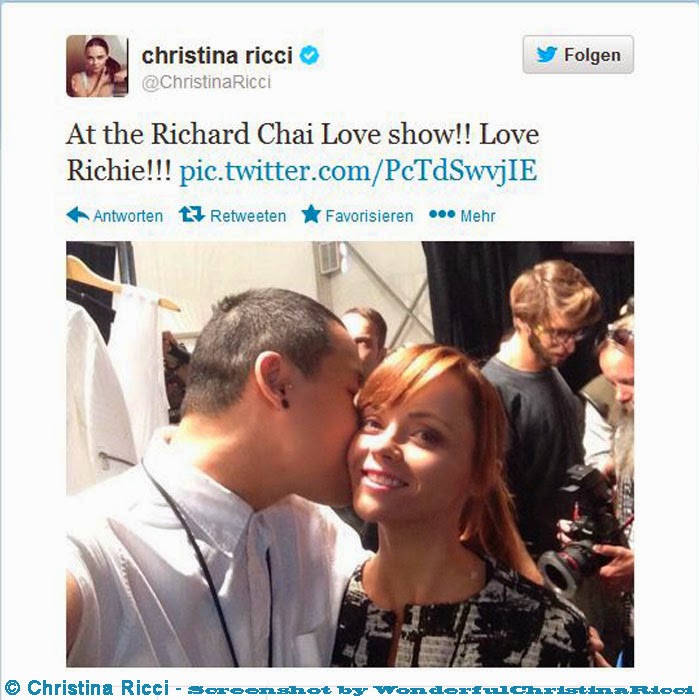This screenshot has height=700, width=699.
Task: Click the three-dots more icon
Action: (x=442, y=215)
